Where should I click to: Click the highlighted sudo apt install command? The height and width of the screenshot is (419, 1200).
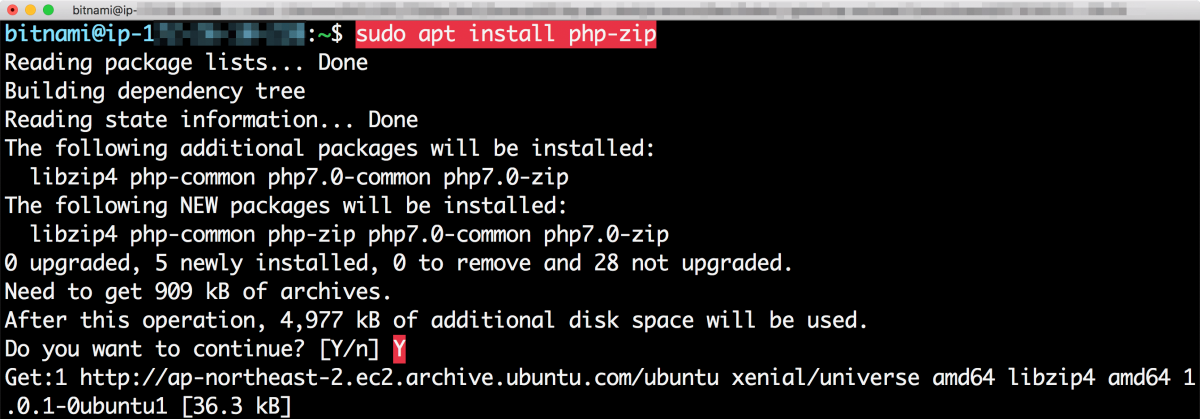505,34
